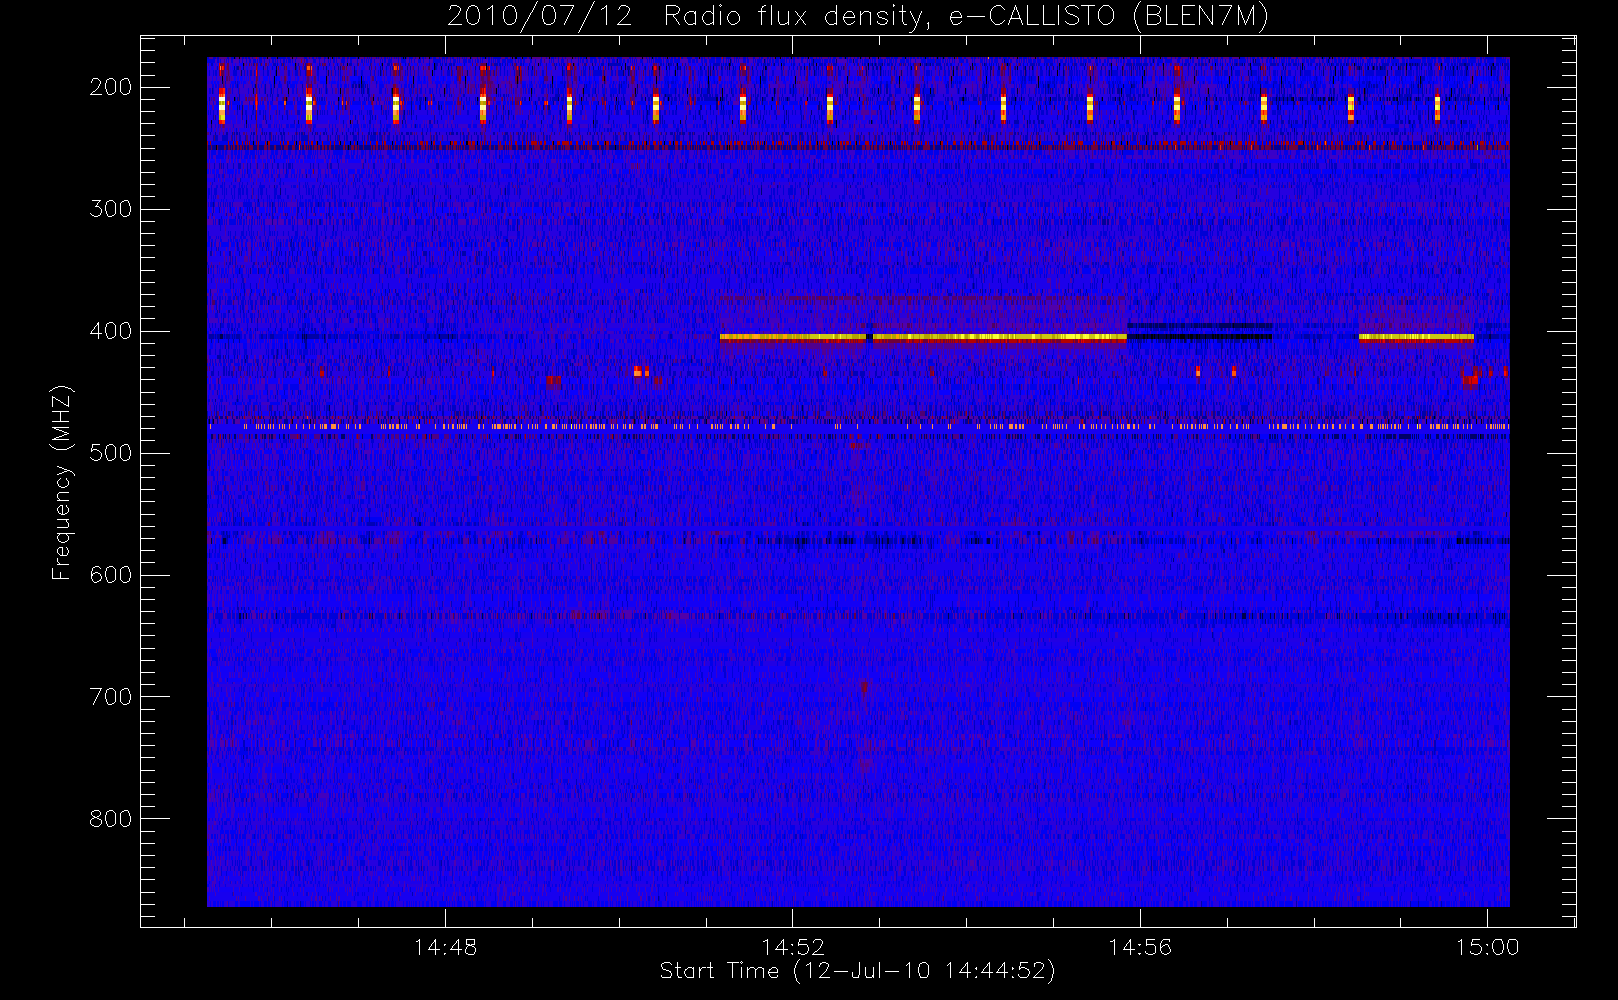Screen dimensions: 1618x1000
Task: Click the 600 frequency tick label
Action: (111, 575)
